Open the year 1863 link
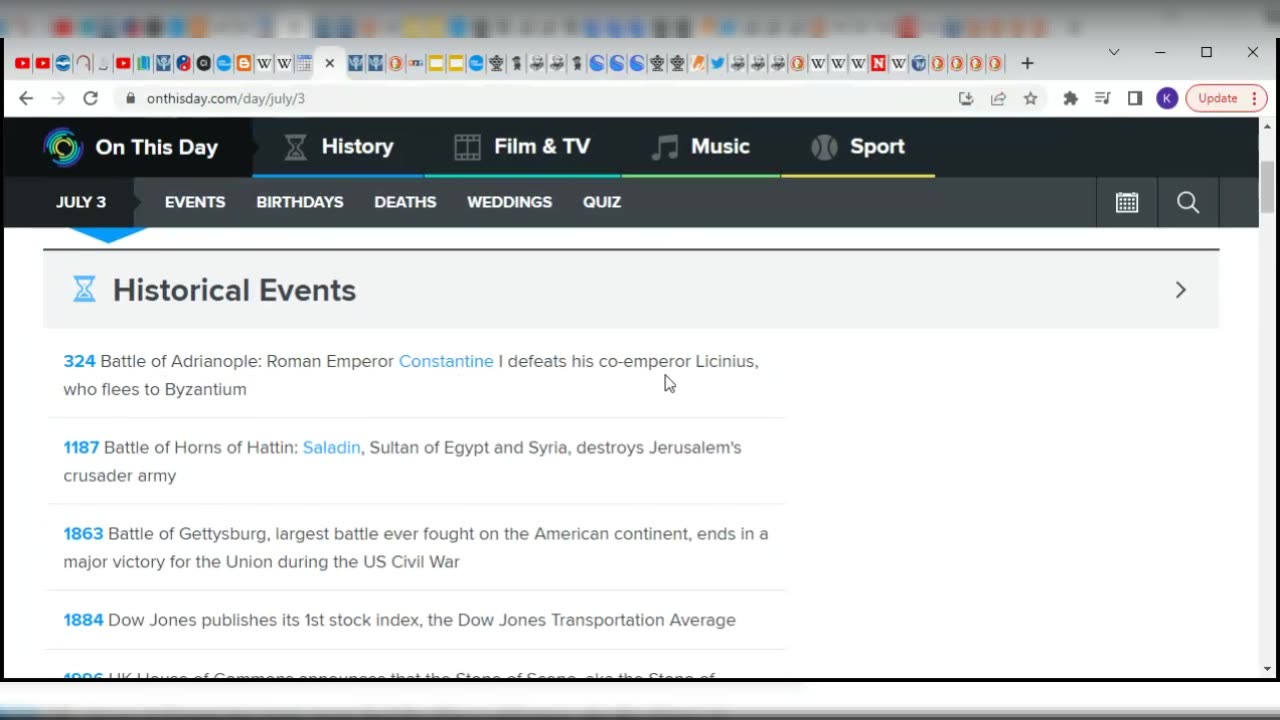The image size is (1280, 720). 83,534
